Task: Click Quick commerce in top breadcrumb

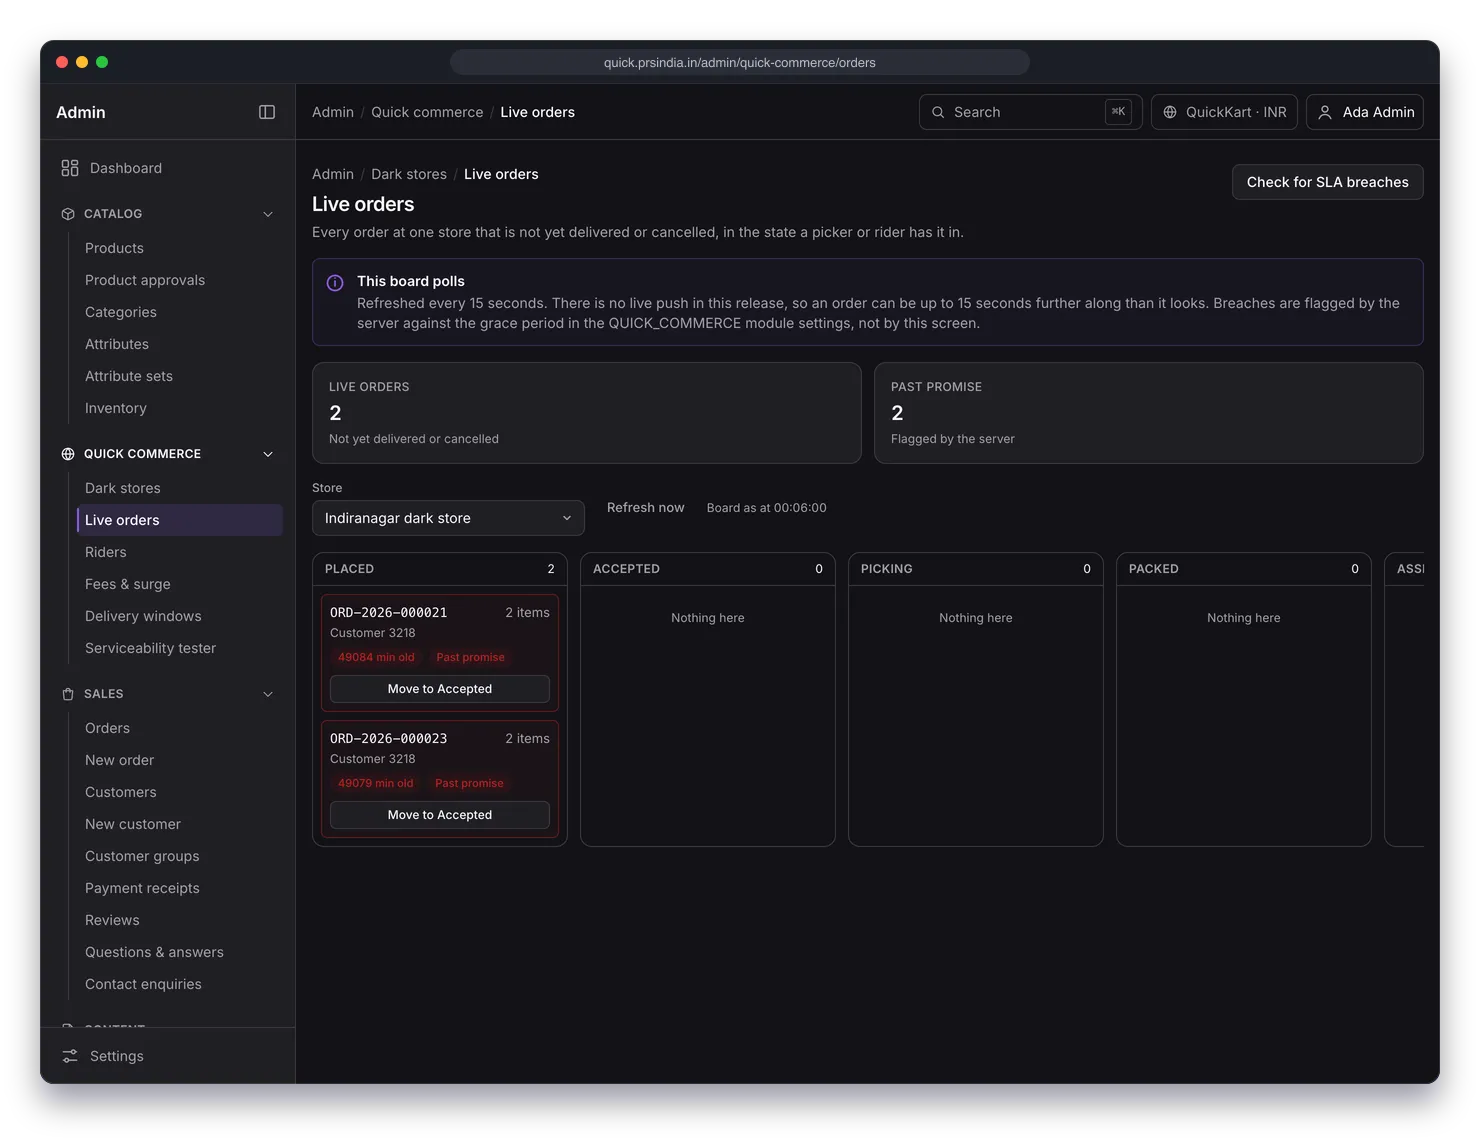Action: [x=427, y=112]
